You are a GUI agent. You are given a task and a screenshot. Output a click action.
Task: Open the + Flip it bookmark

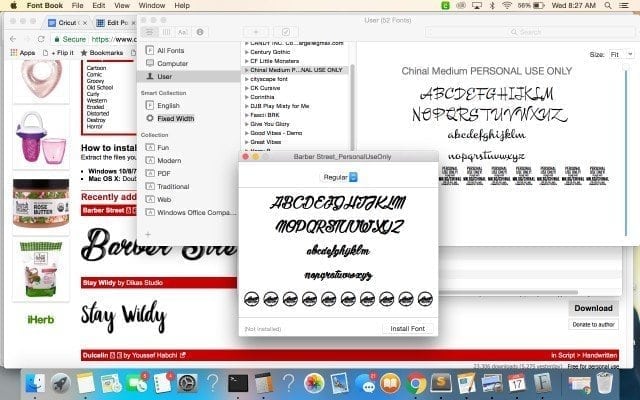[x=58, y=53]
